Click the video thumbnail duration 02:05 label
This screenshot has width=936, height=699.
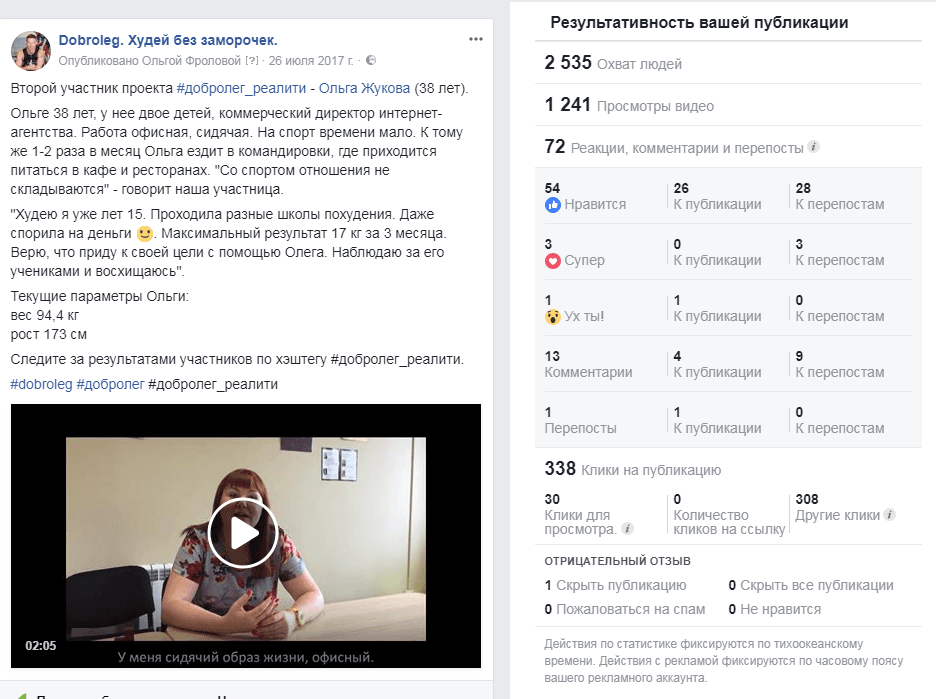tap(41, 645)
